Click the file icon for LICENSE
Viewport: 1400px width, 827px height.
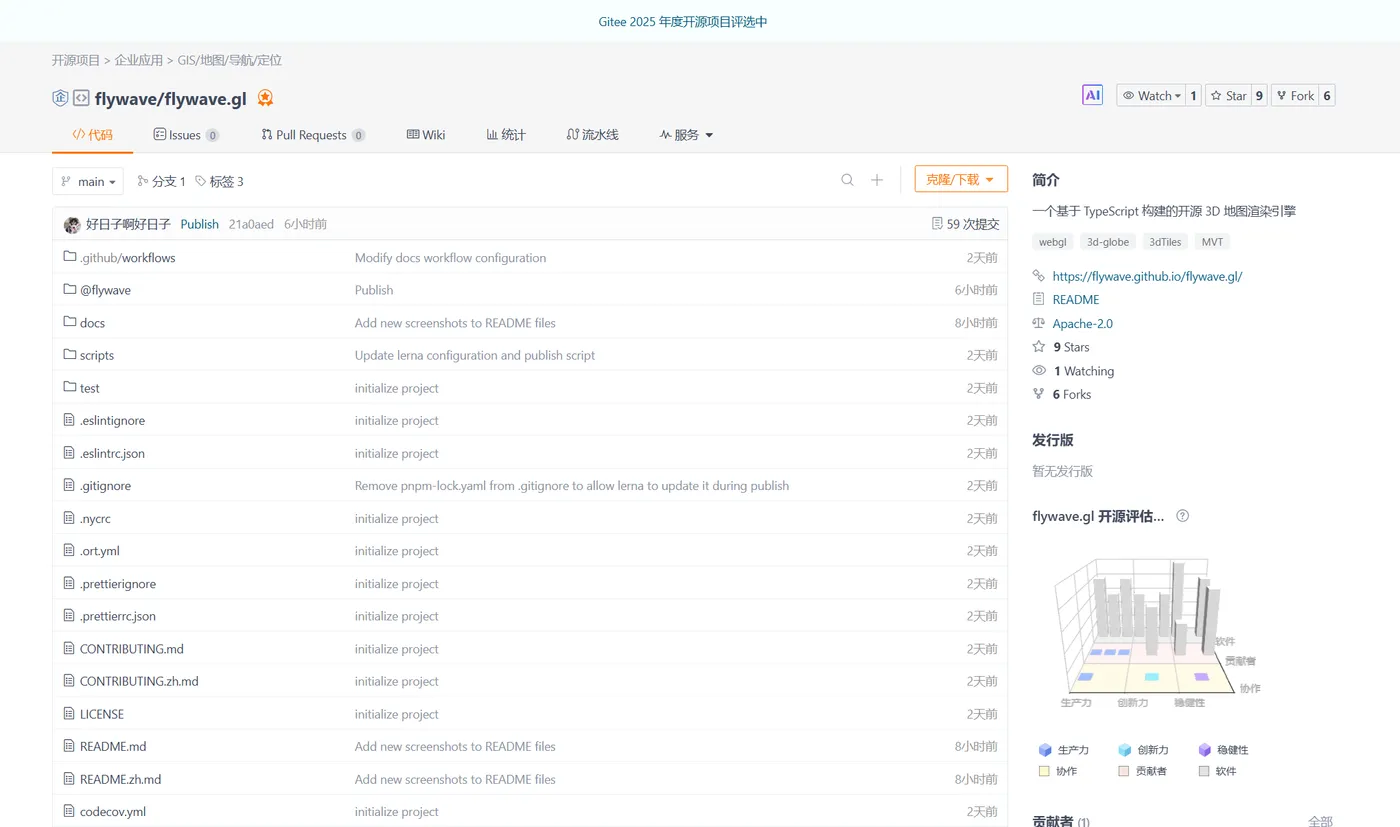point(70,714)
